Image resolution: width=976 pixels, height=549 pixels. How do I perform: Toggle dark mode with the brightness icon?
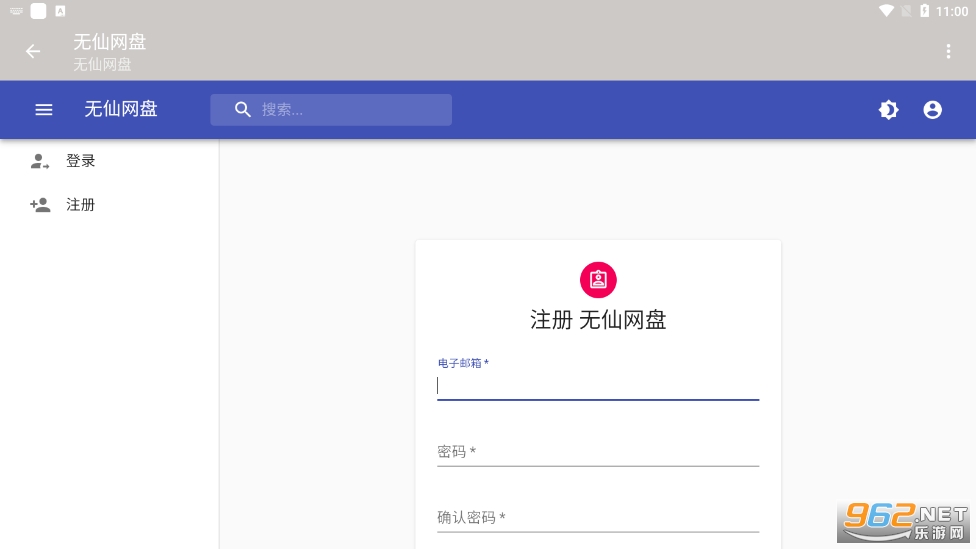tap(888, 110)
